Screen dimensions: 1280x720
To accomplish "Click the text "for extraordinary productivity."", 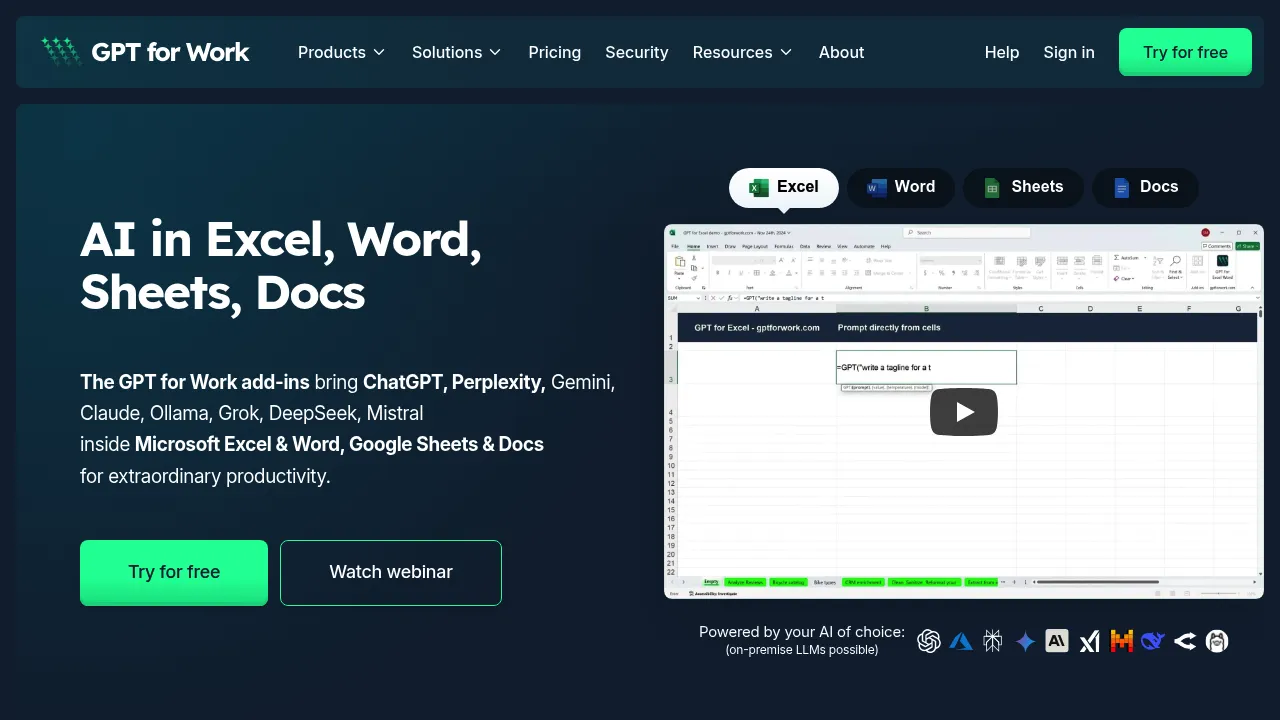I will click(x=205, y=476).
